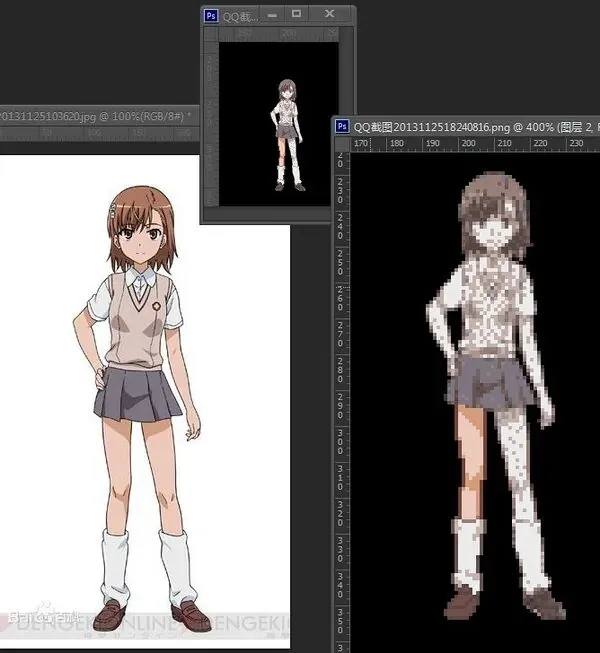Click the 190 mark on 400% window's horizontal ruler
This screenshot has height=653, width=600.
coord(433,143)
